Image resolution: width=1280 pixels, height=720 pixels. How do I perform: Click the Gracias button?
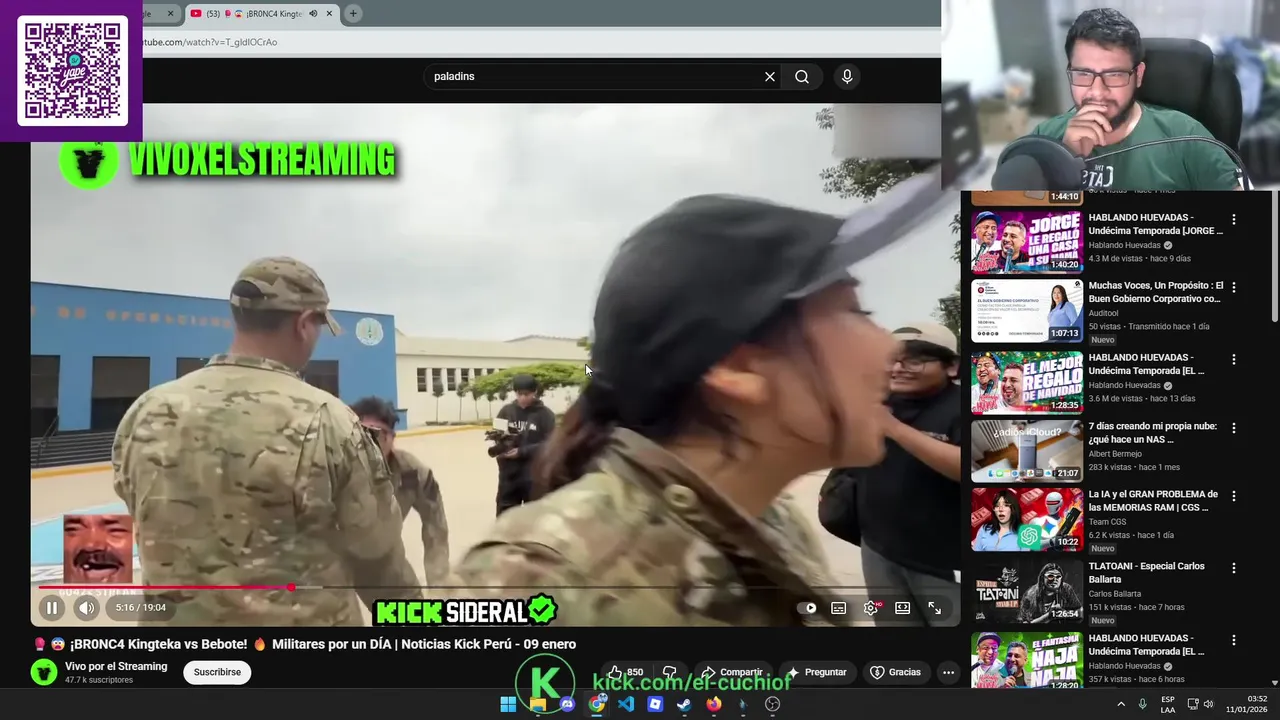(x=895, y=672)
